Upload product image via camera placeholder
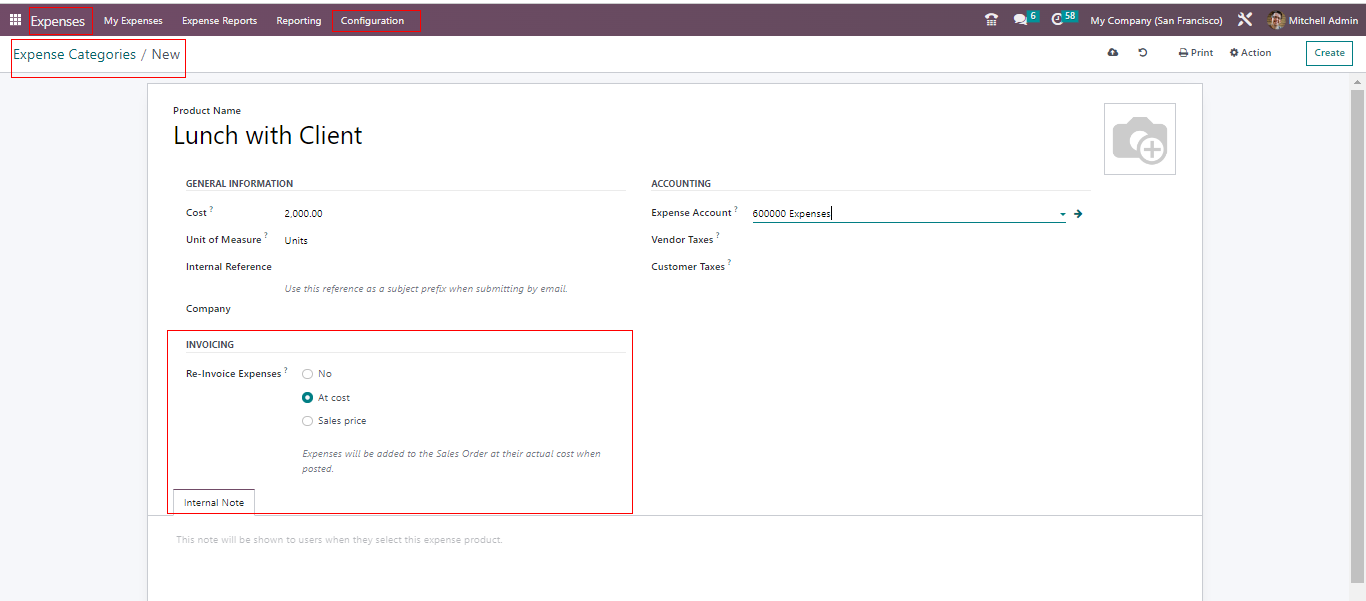Image resolution: width=1366 pixels, height=601 pixels. click(1139, 139)
